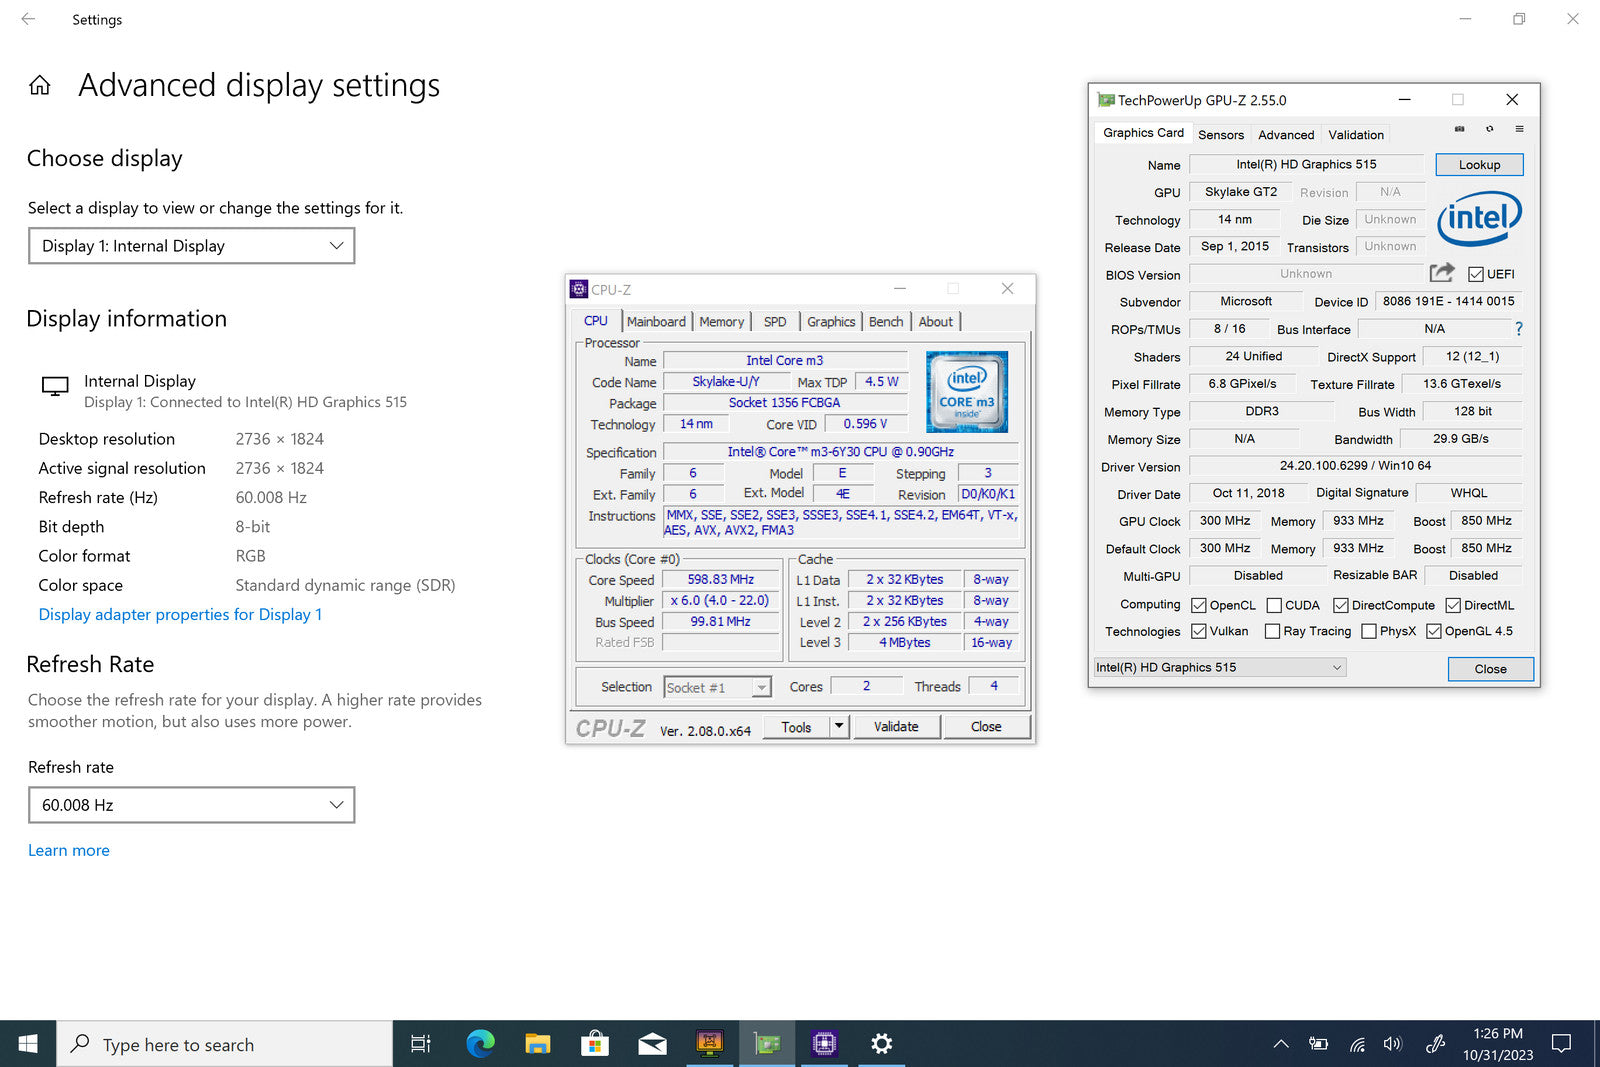Click the GPU-Z refresh icon
The height and width of the screenshot is (1067, 1600).
pos(1489,129)
